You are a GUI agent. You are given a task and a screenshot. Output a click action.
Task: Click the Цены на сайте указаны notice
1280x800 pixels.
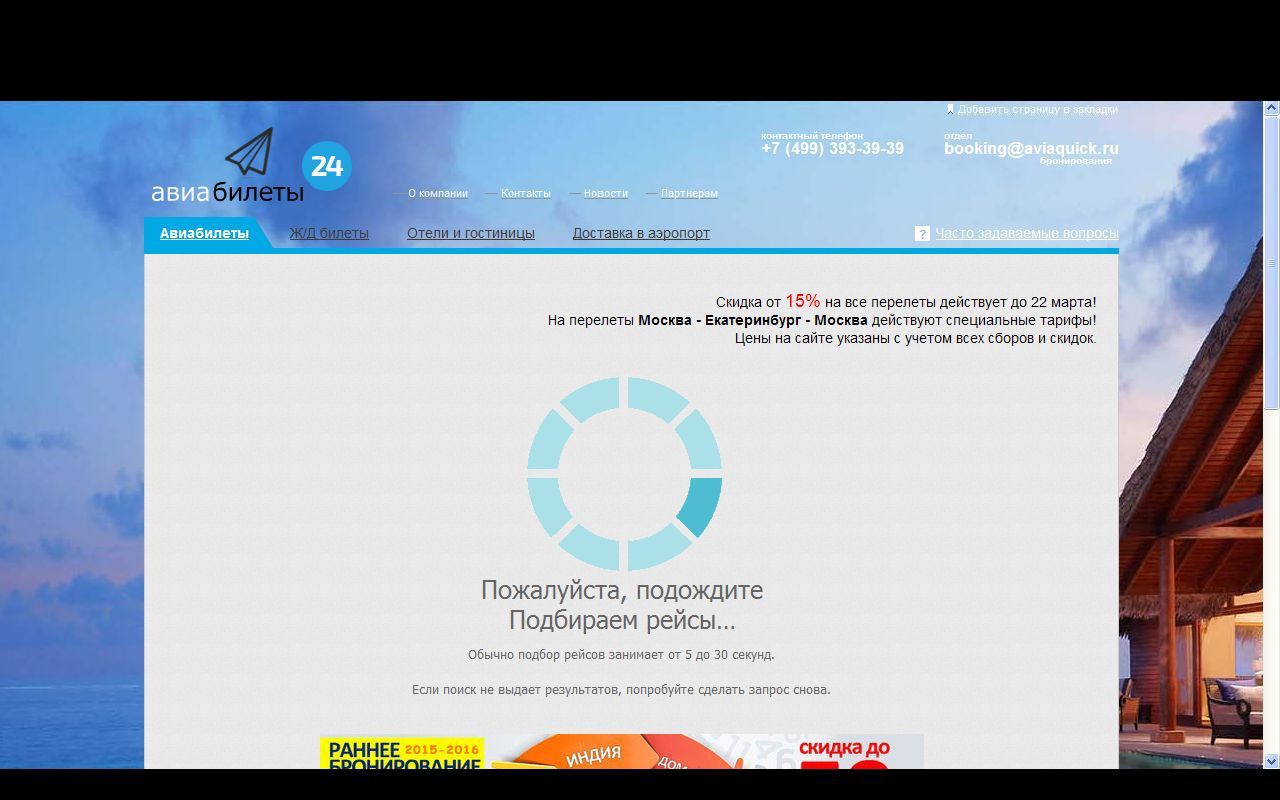[x=915, y=338]
